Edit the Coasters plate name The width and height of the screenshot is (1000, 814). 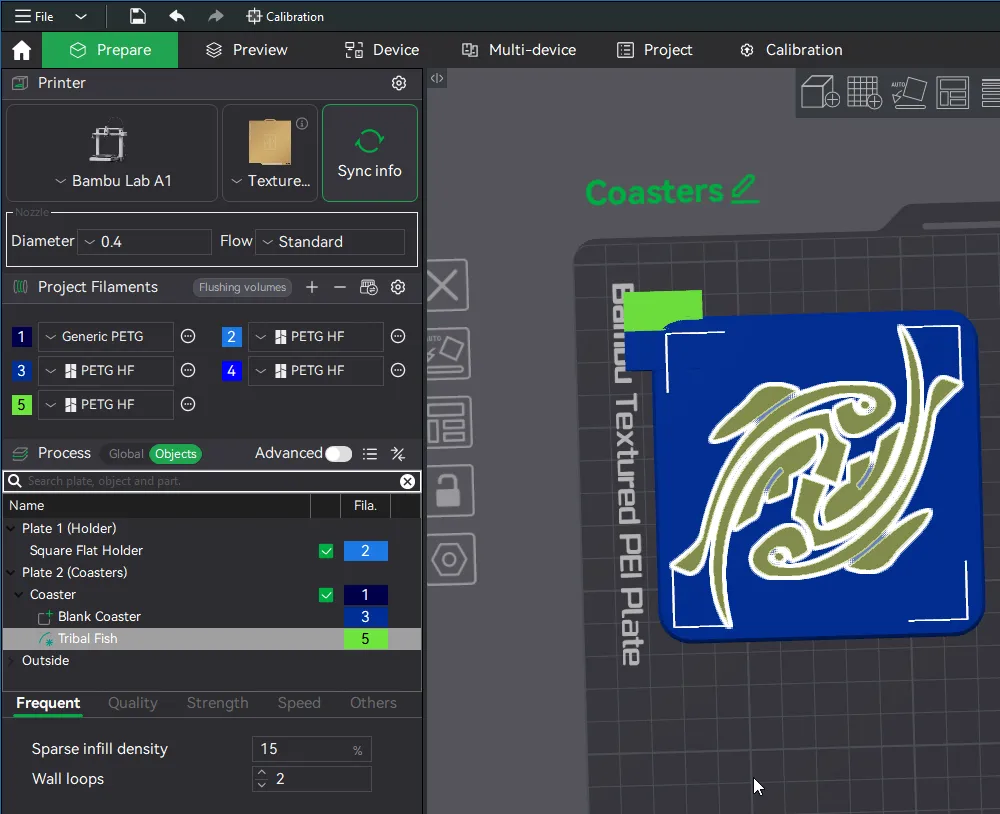pyautogui.click(x=744, y=189)
